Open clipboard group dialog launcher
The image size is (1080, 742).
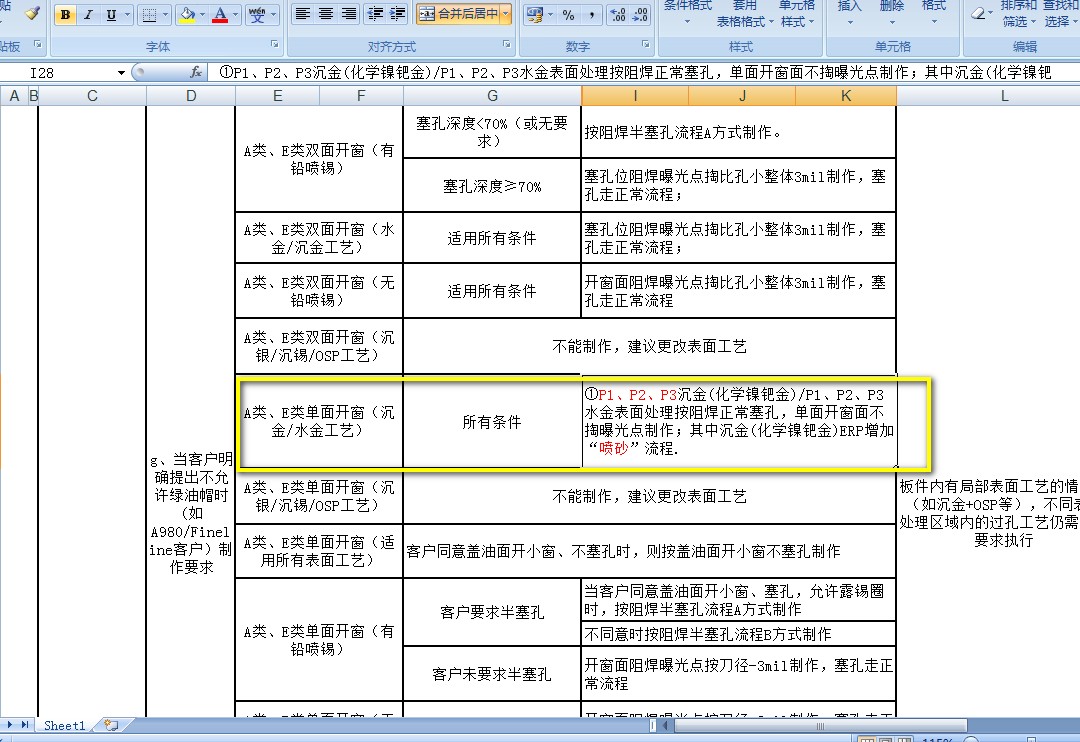38,44
